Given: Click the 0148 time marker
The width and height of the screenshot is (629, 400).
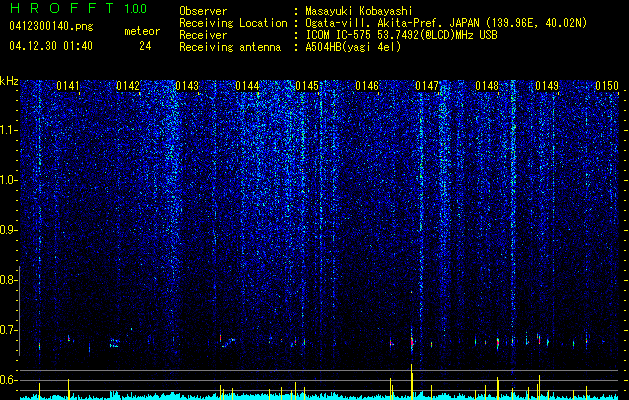Looking at the screenshot, I should pos(487,86).
